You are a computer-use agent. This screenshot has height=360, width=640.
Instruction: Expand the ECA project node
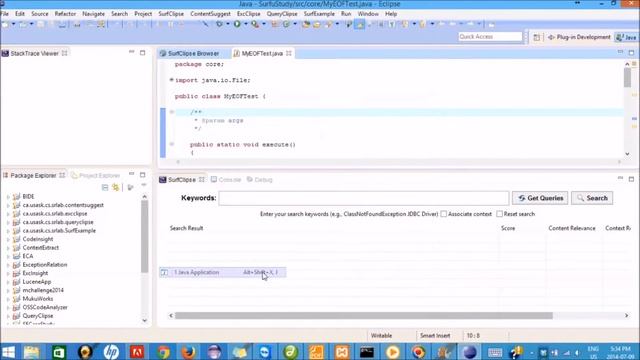pyautogui.click(x=8, y=256)
